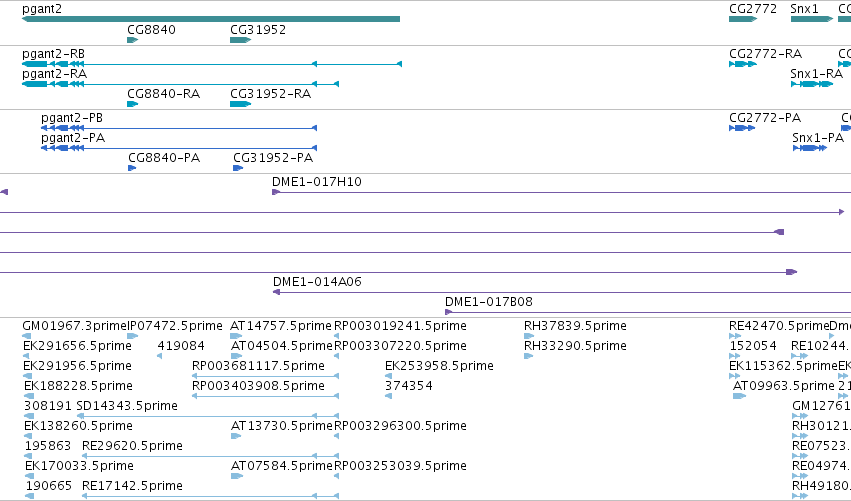Viewport: 851px width, 501px height.
Task: Open the pgant2-RB transcript label
Action: coord(53,54)
